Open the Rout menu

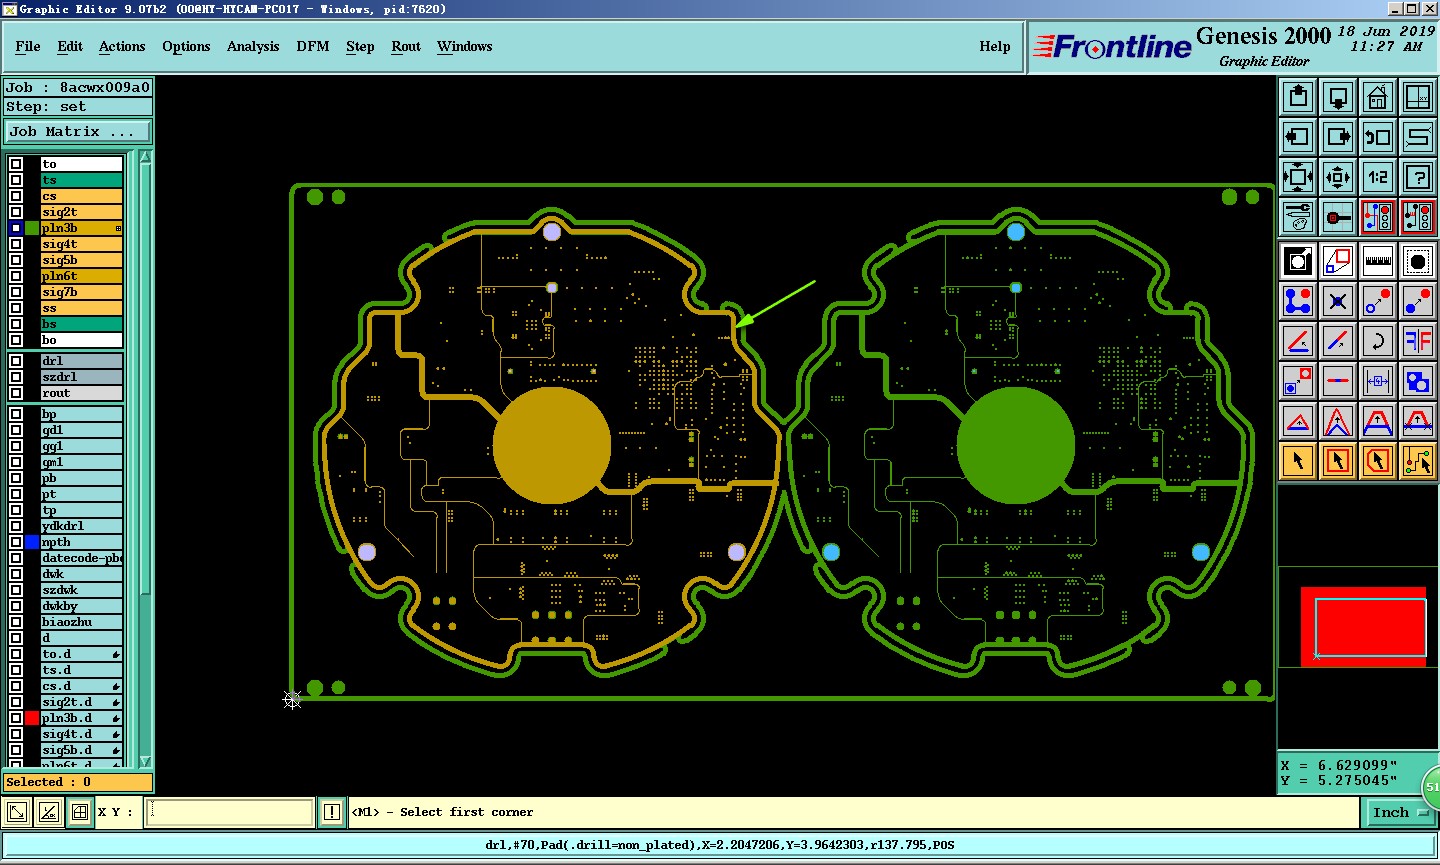pos(406,46)
